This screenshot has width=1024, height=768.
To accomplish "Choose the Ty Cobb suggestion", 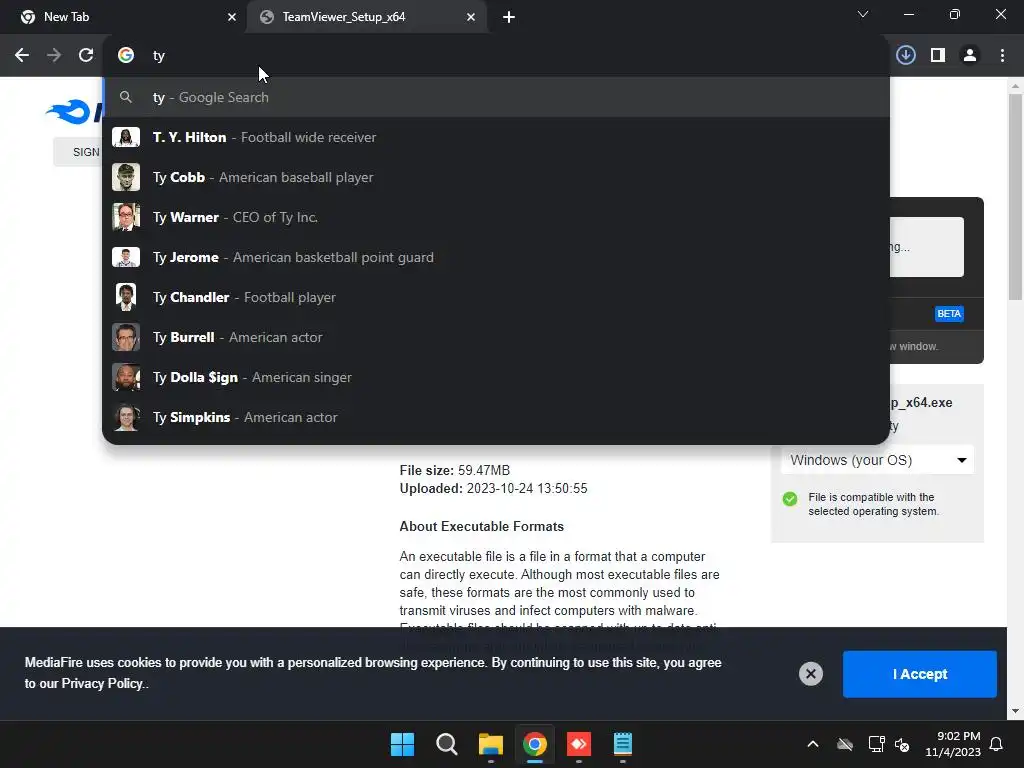I will (496, 177).
